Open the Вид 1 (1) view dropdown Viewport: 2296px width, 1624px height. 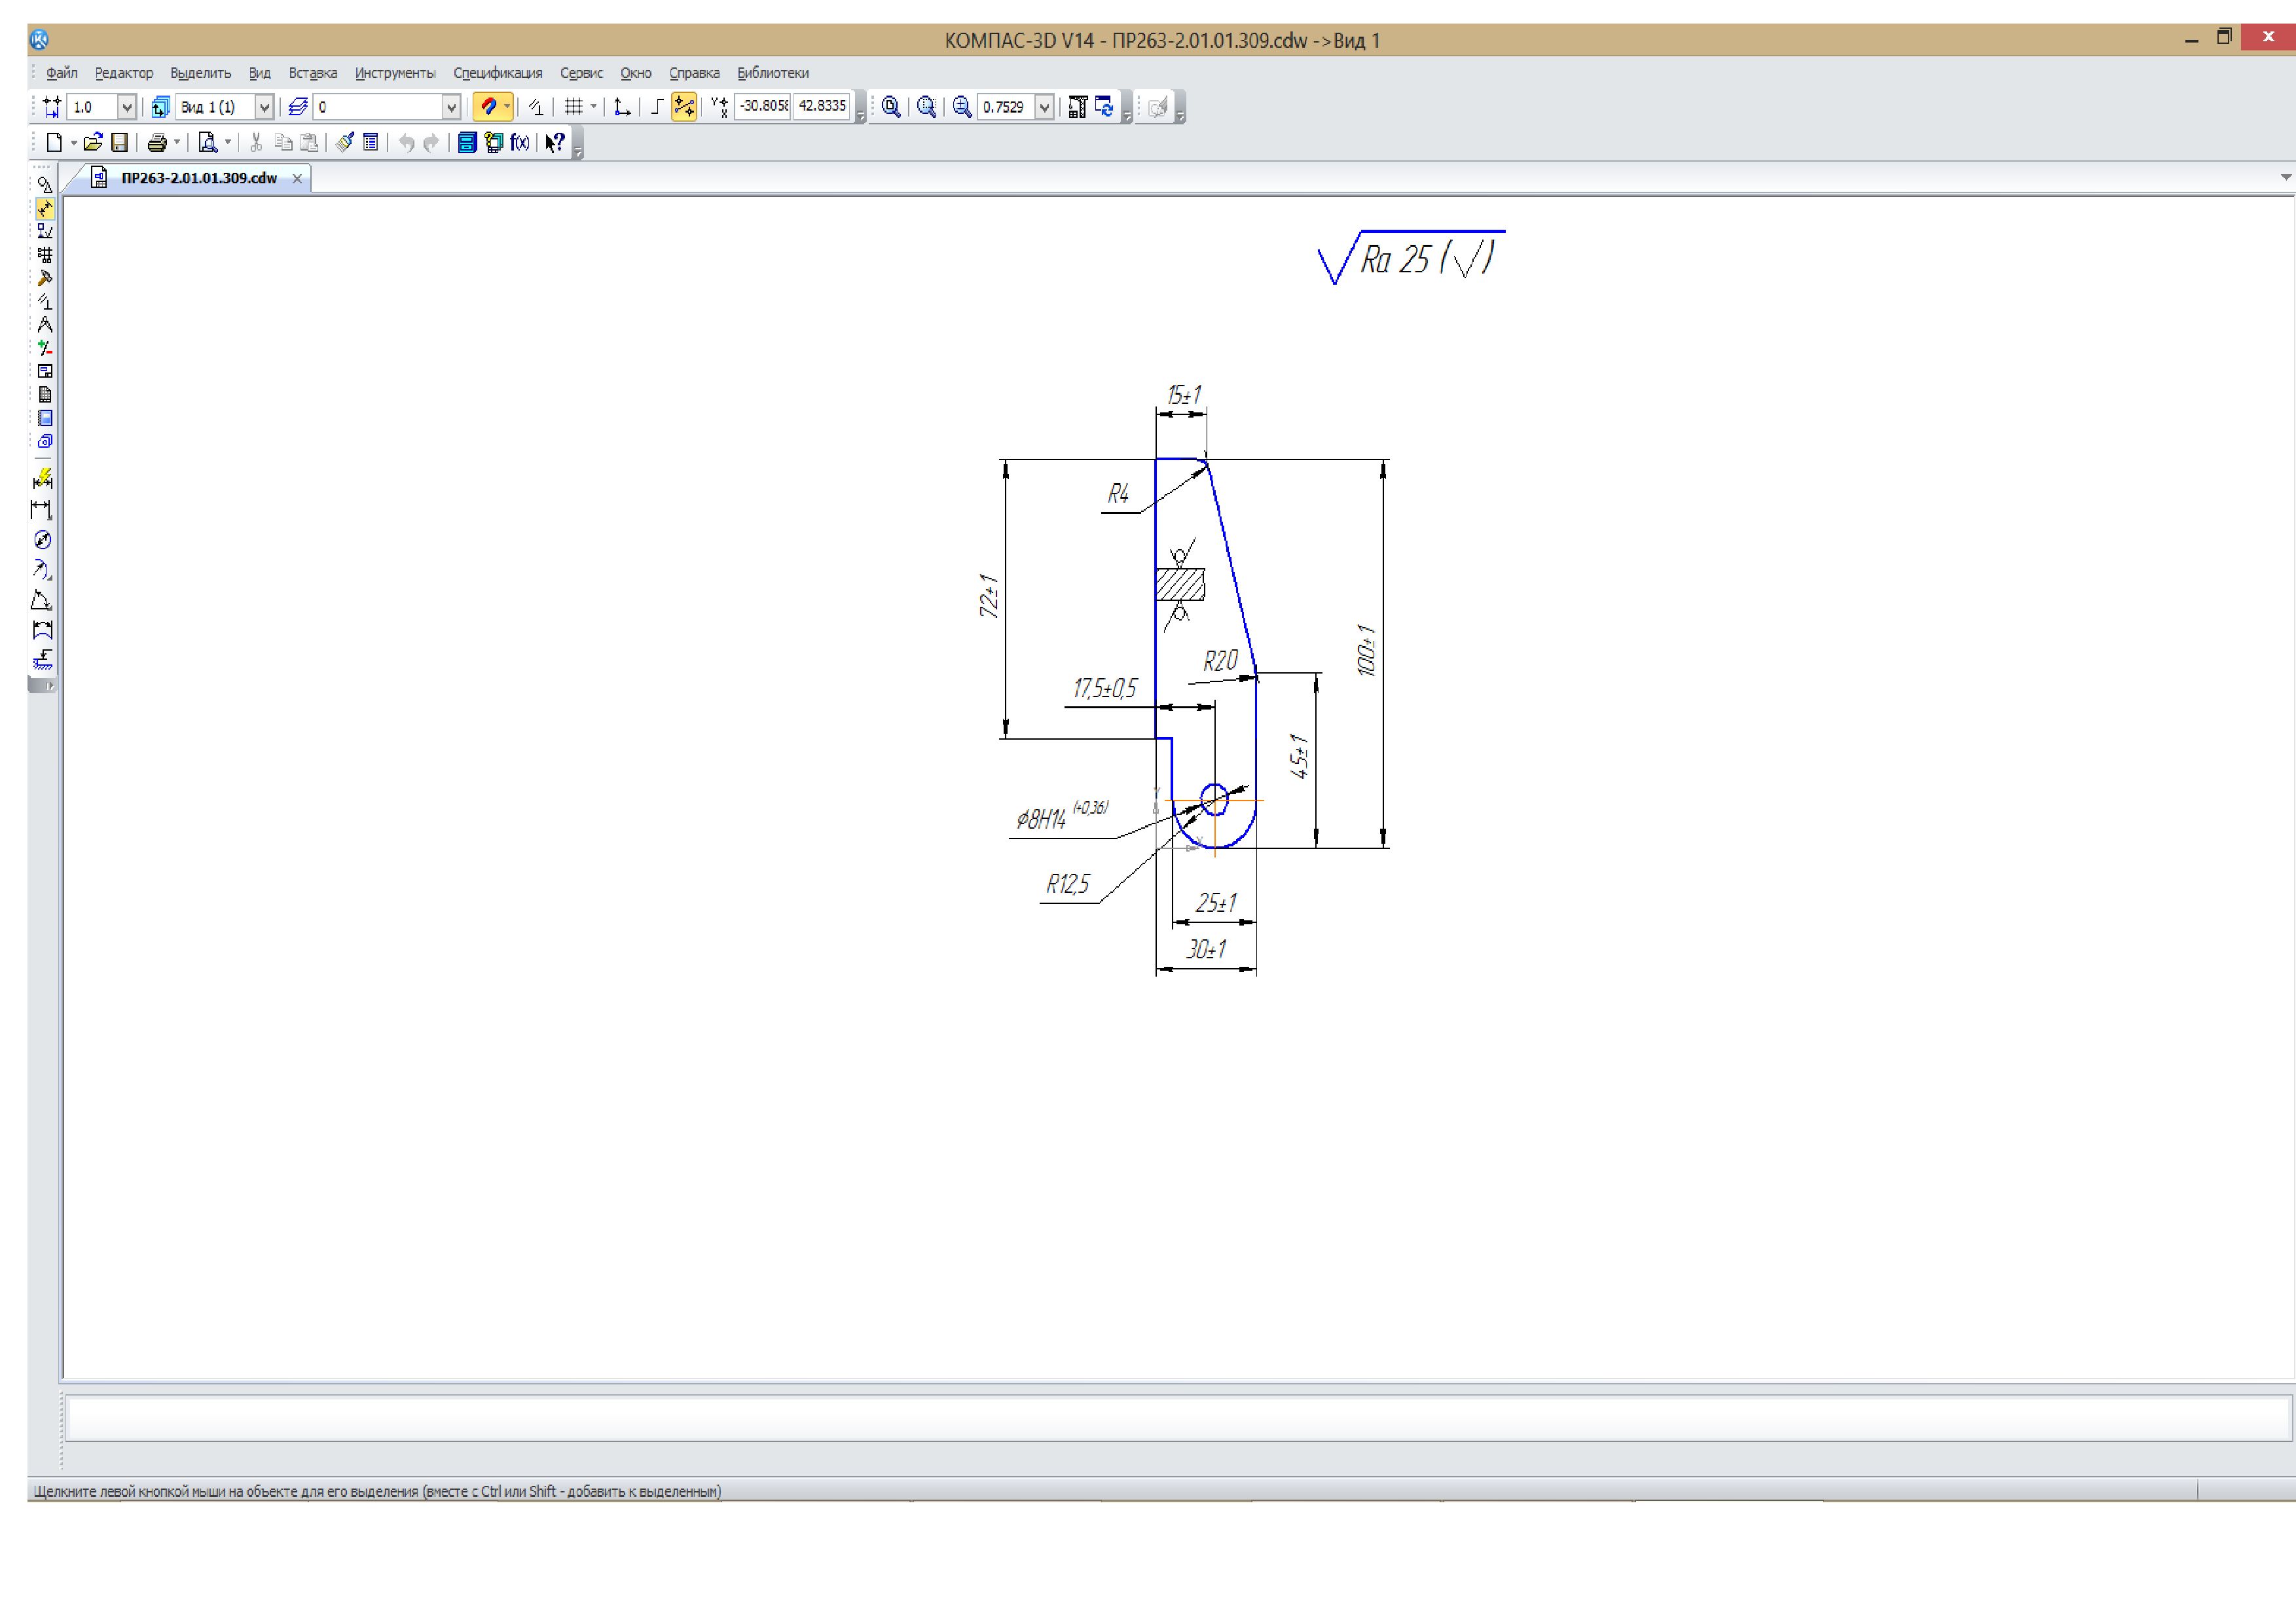pyautogui.click(x=264, y=107)
